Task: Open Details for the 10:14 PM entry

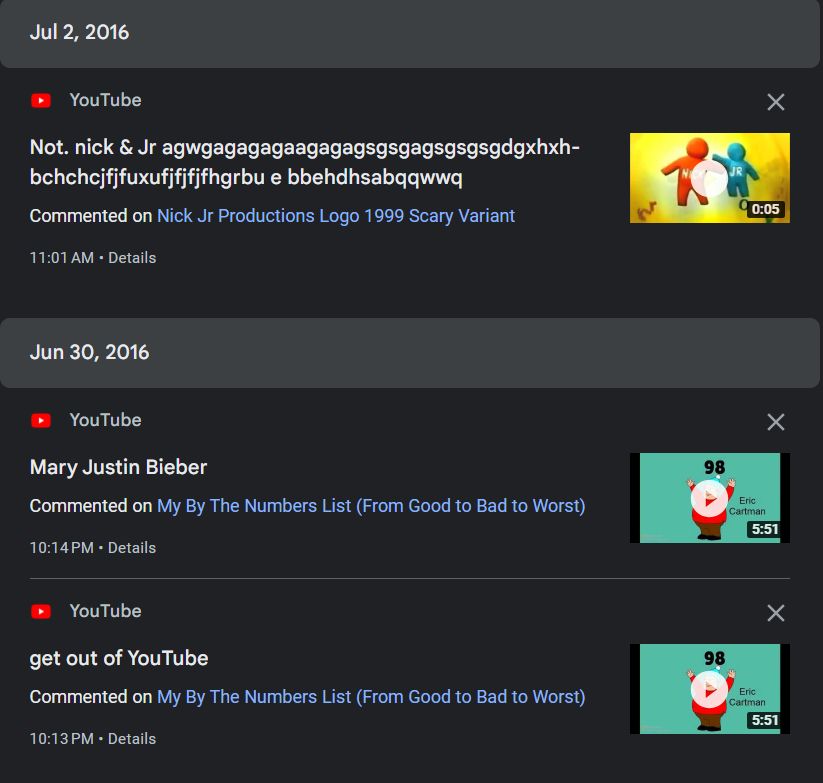Action: 132,548
